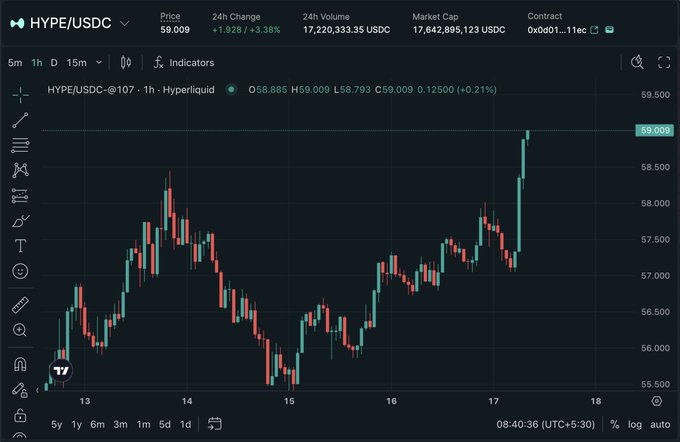The width and height of the screenshot is (680, 442).
Task: Click the TradingView logo badge
Action: 61,370
